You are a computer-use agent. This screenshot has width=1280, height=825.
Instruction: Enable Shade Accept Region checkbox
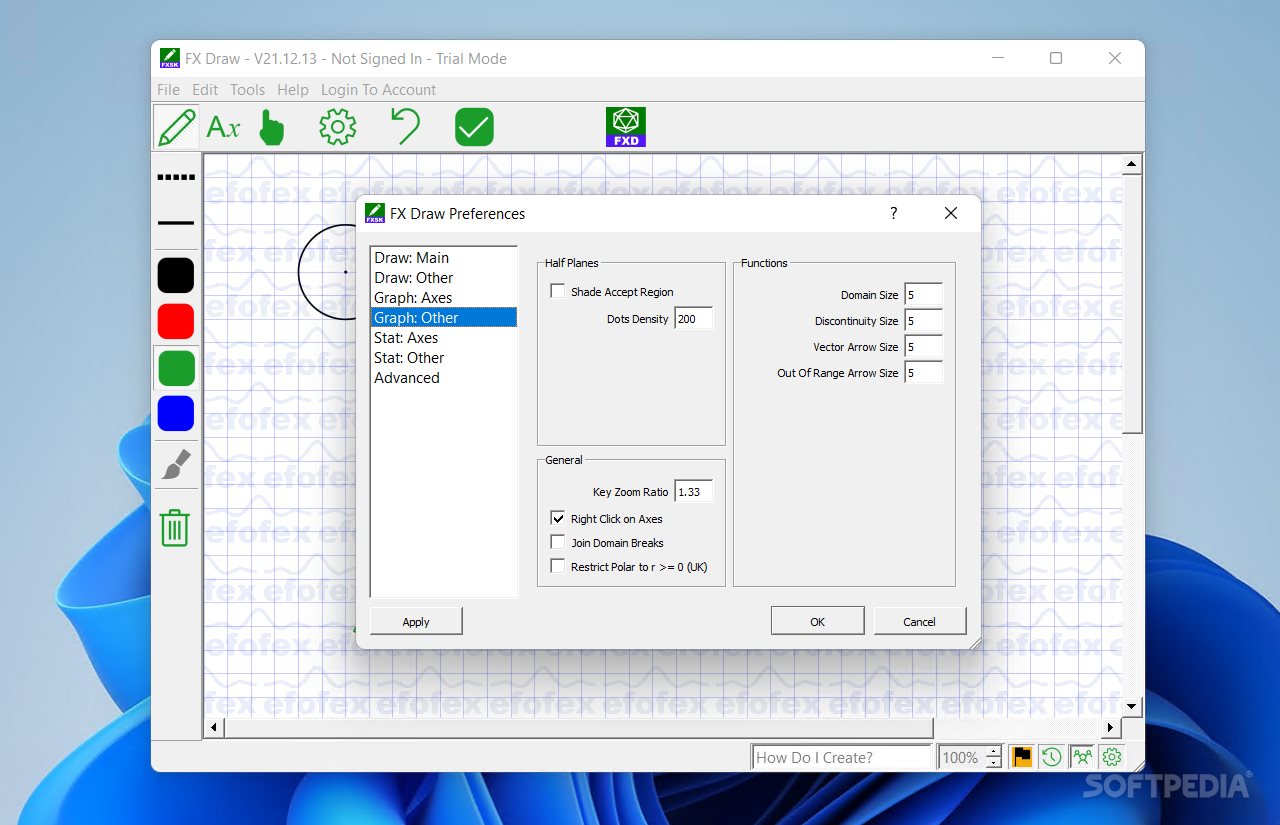coord(558,292)
